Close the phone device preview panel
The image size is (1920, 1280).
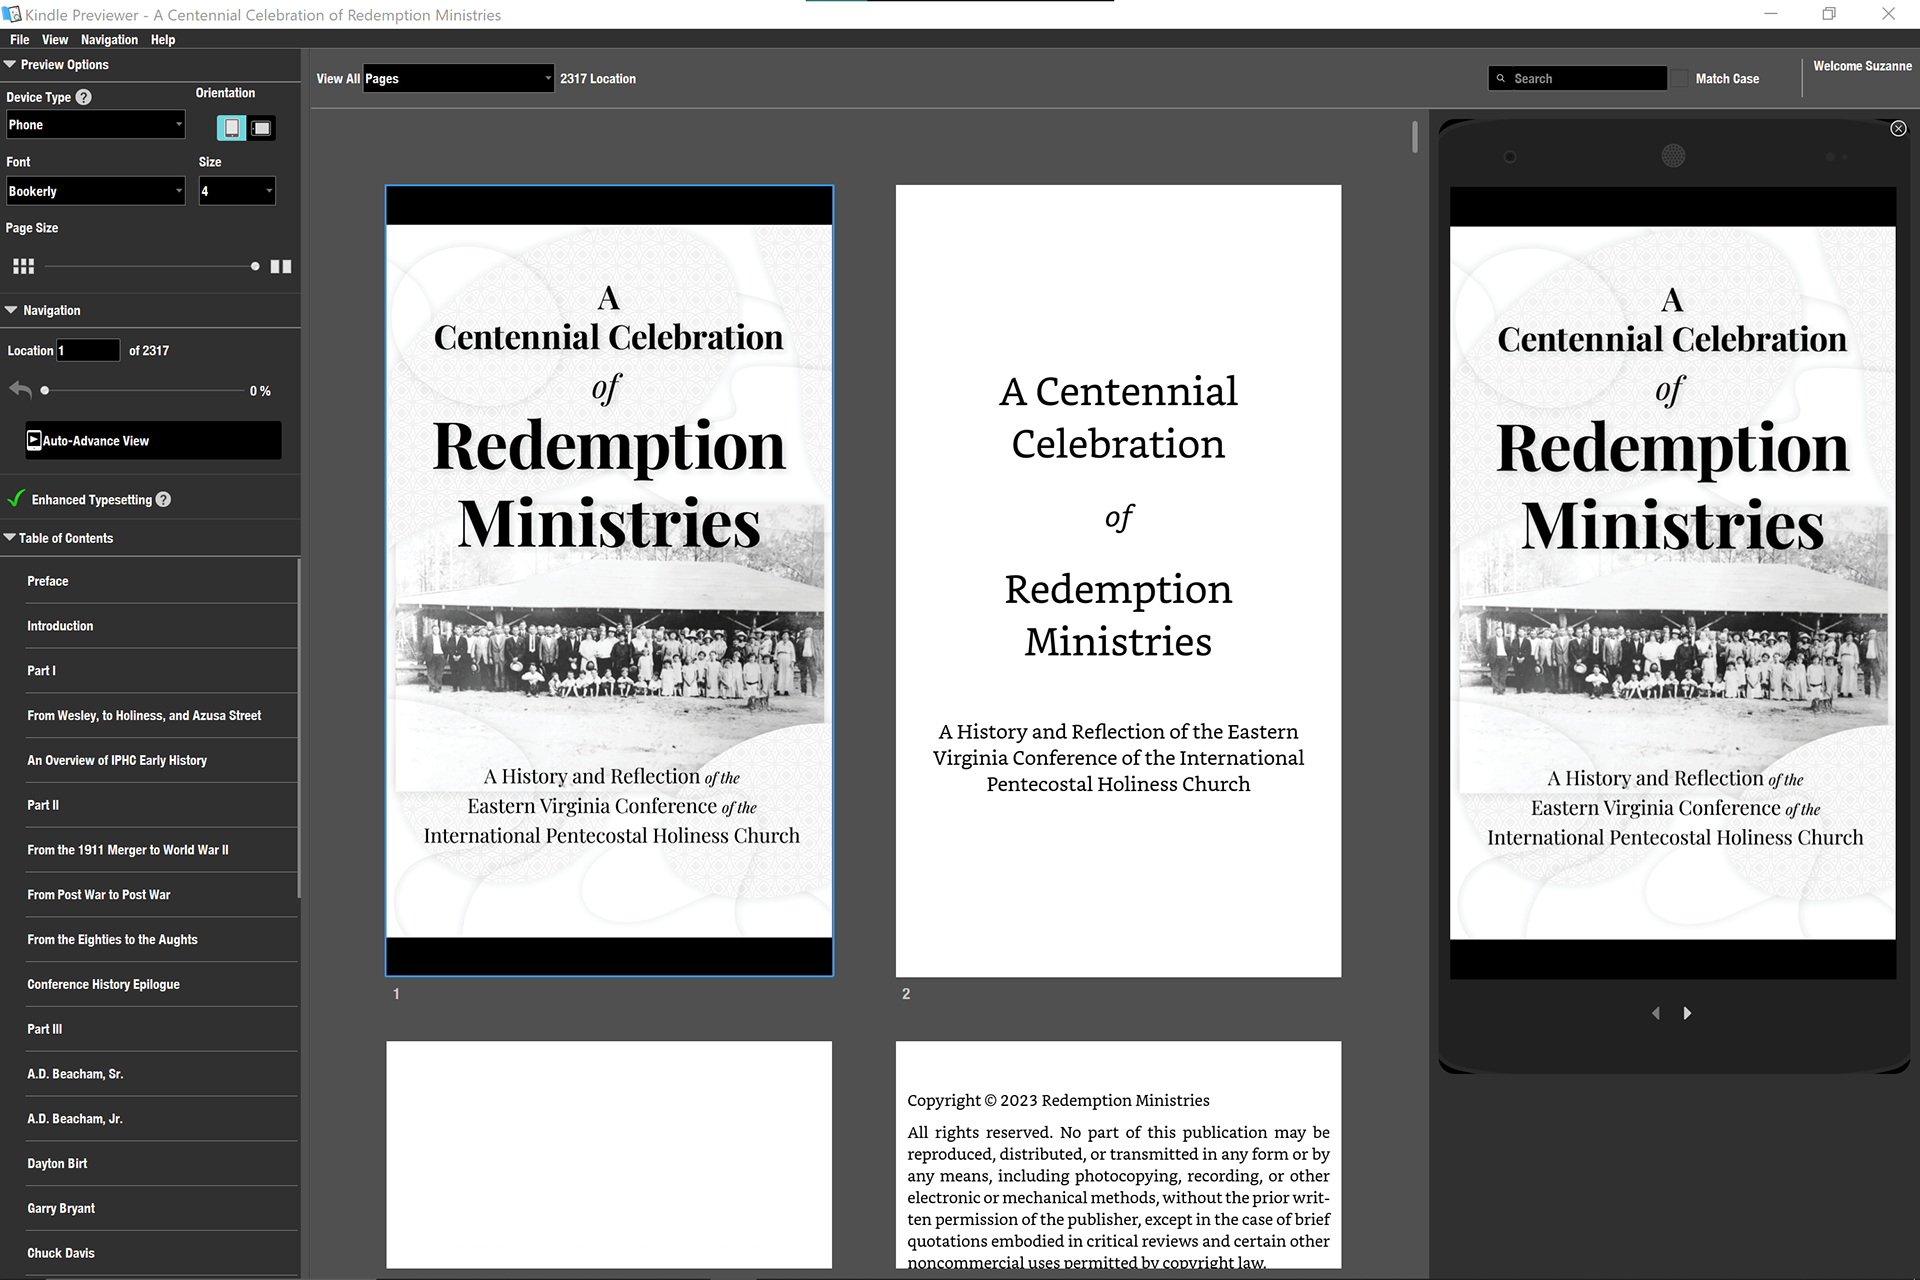coord(1898,128)
